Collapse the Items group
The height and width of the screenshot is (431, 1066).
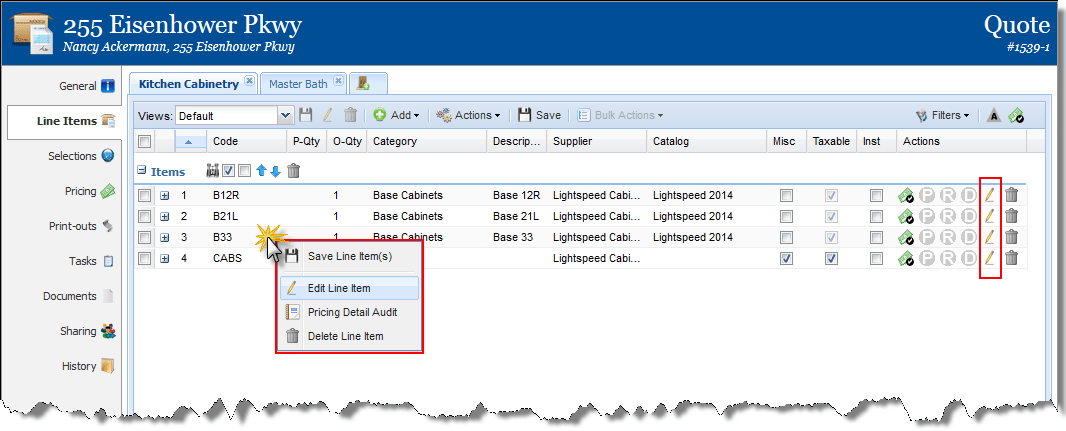point(141,171)
